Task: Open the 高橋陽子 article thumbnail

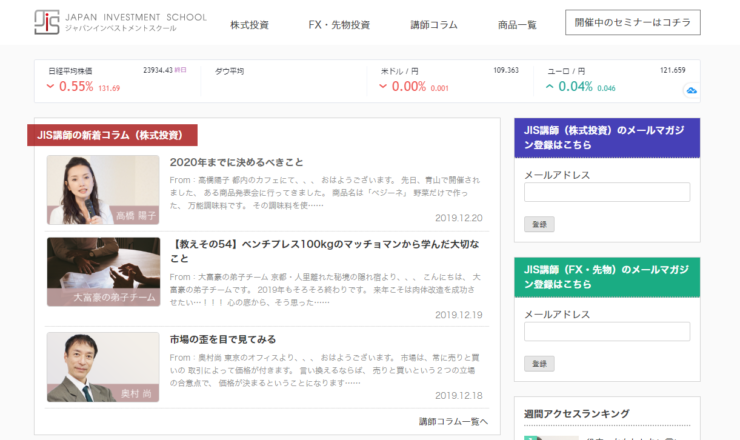Action: pyautogui.click(x=102, y=190)
